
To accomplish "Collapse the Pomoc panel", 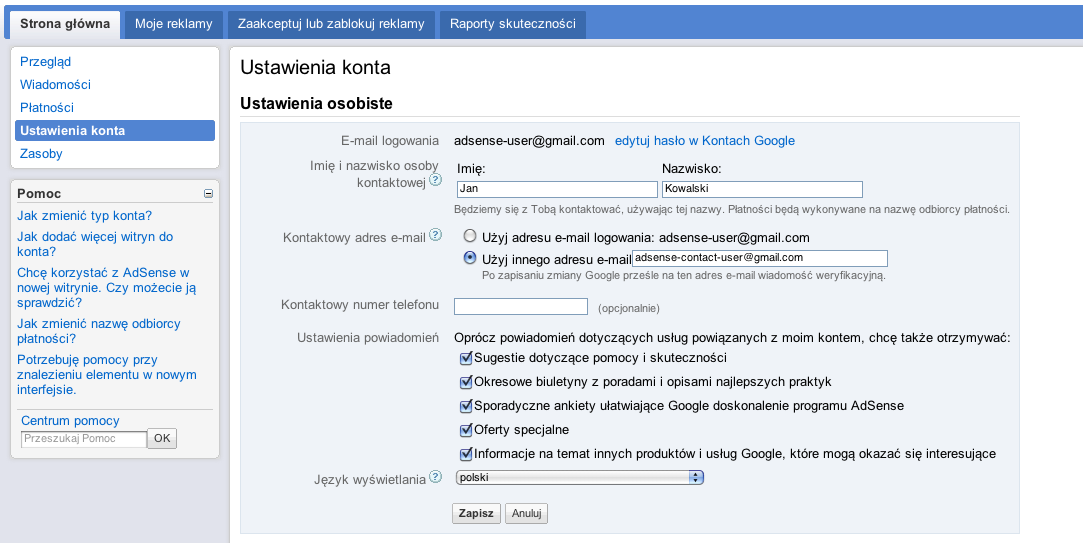I will tap(208, 194).
